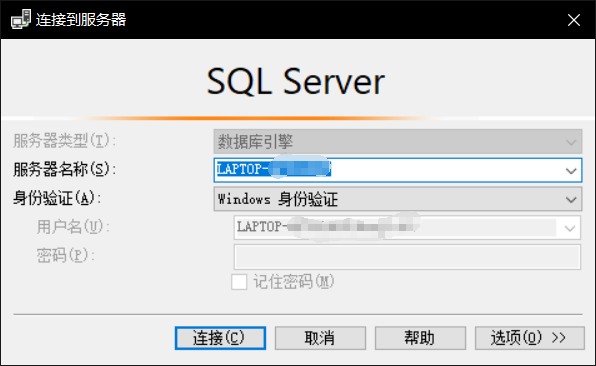
Task: Click the 连接到服务器 window title
Action: [81, 20]
